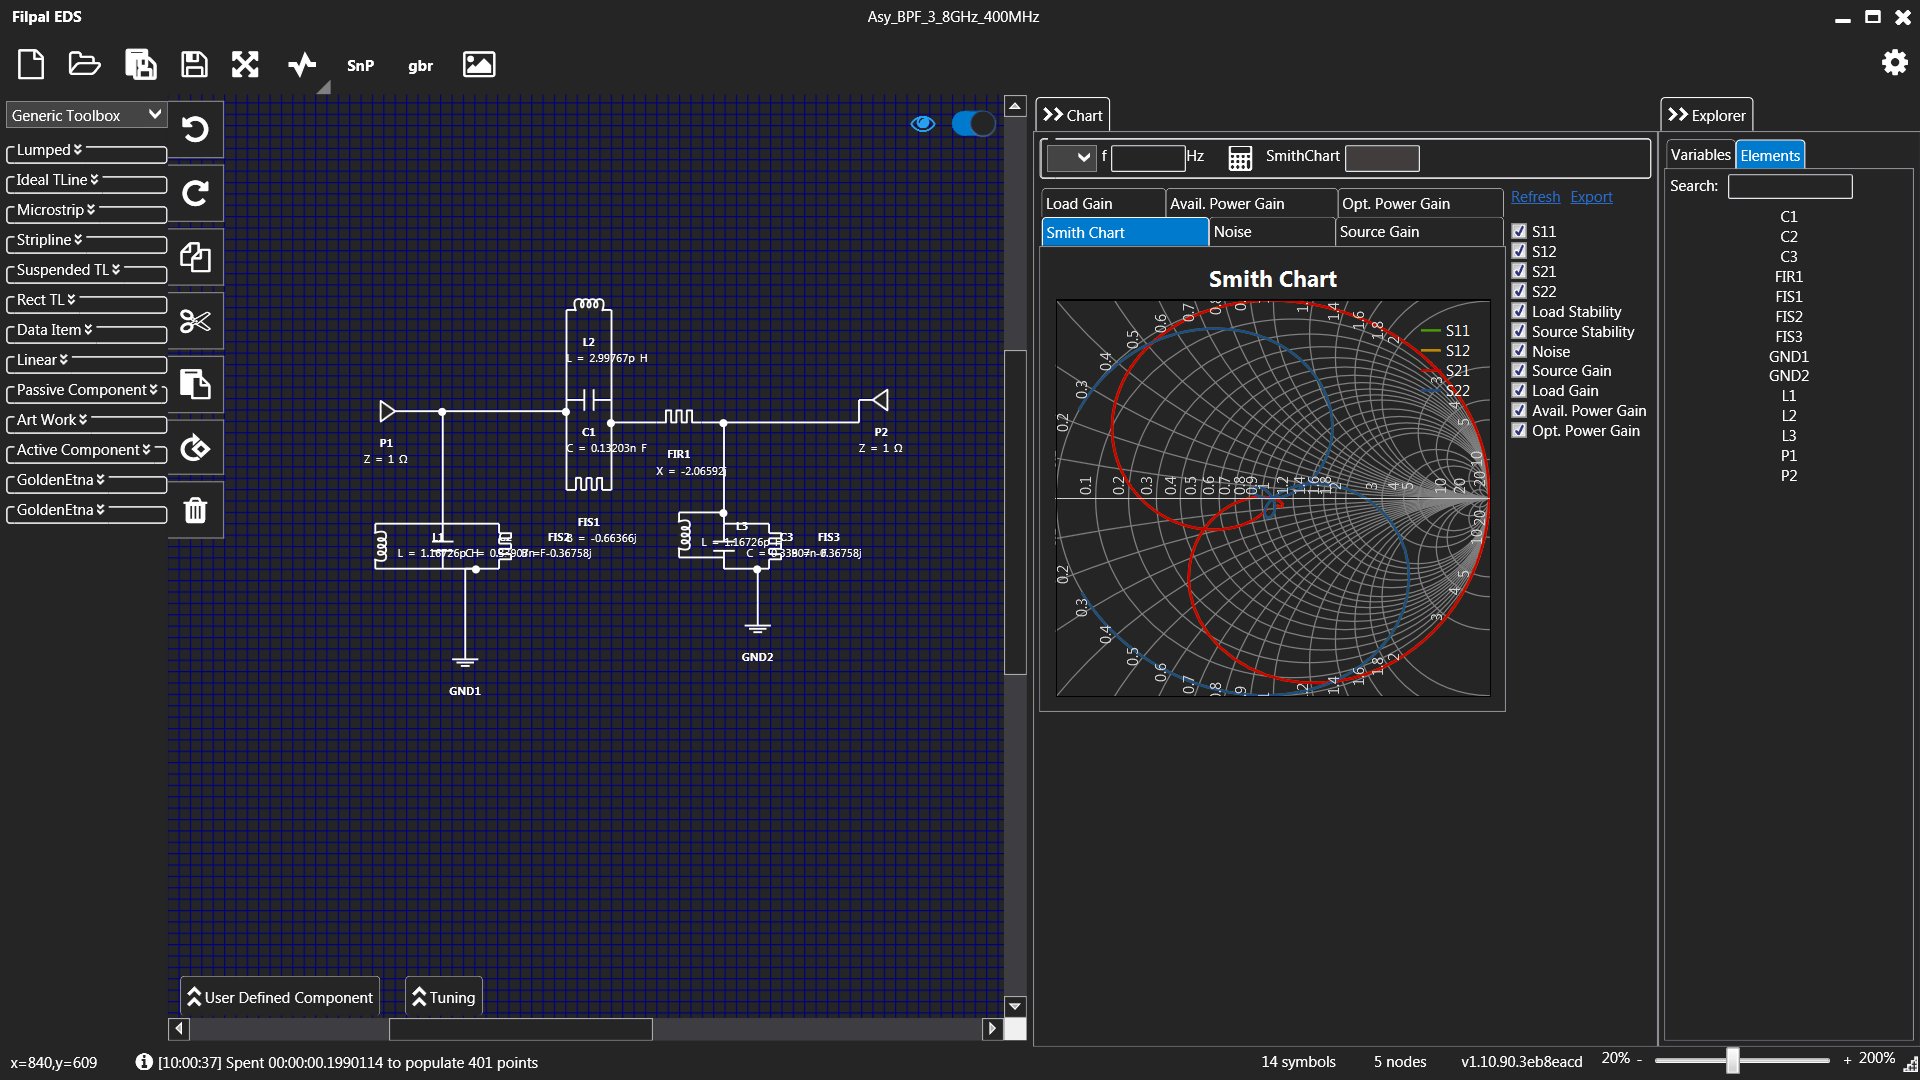Click the save disk icon
The width and height of the screenshot is (1920, 1080).
(194, 65)
